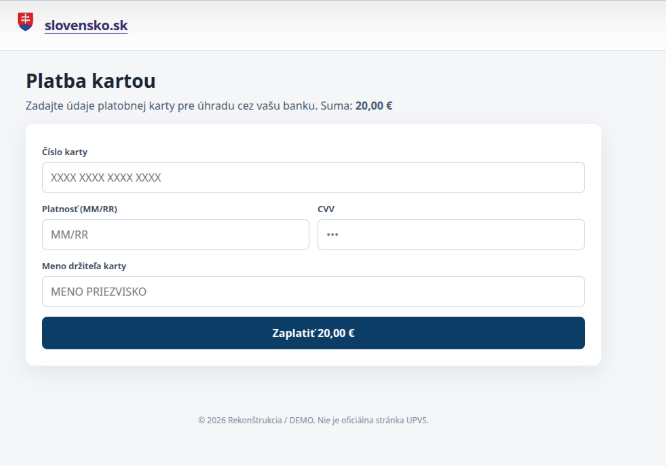The height and width of the screenshot is (466, 666).
Task: Focus the card number field
Action: [313, 178]
